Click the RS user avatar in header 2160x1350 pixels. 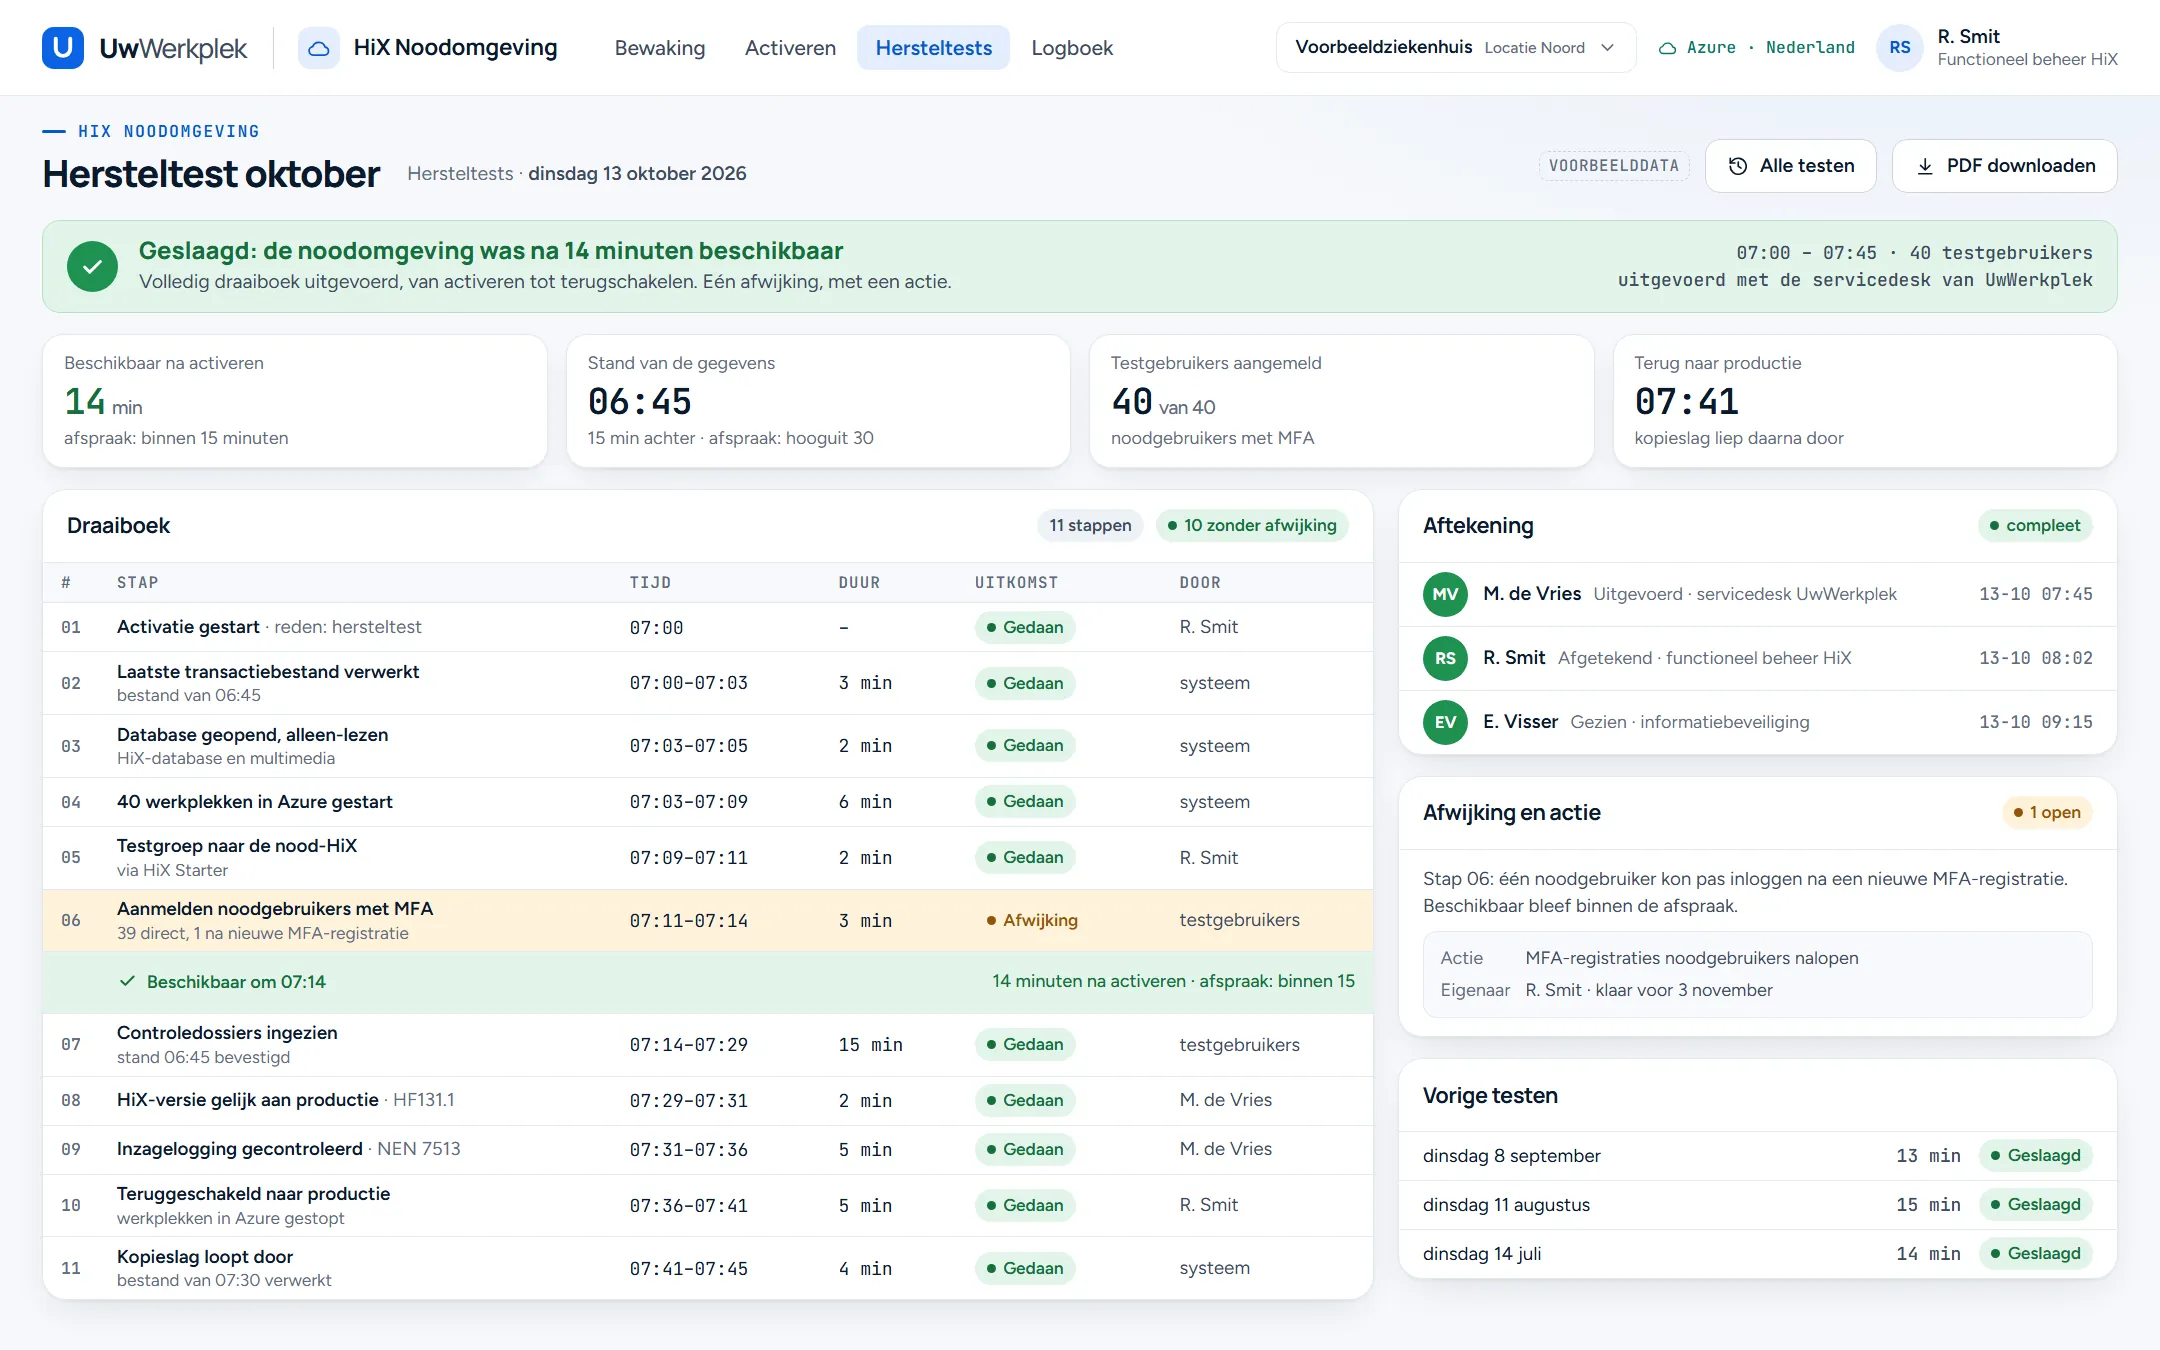(1900, 48)
